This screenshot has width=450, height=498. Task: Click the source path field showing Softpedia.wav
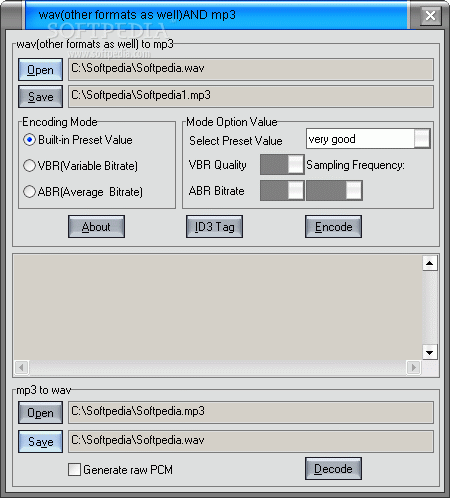(251, 69)
